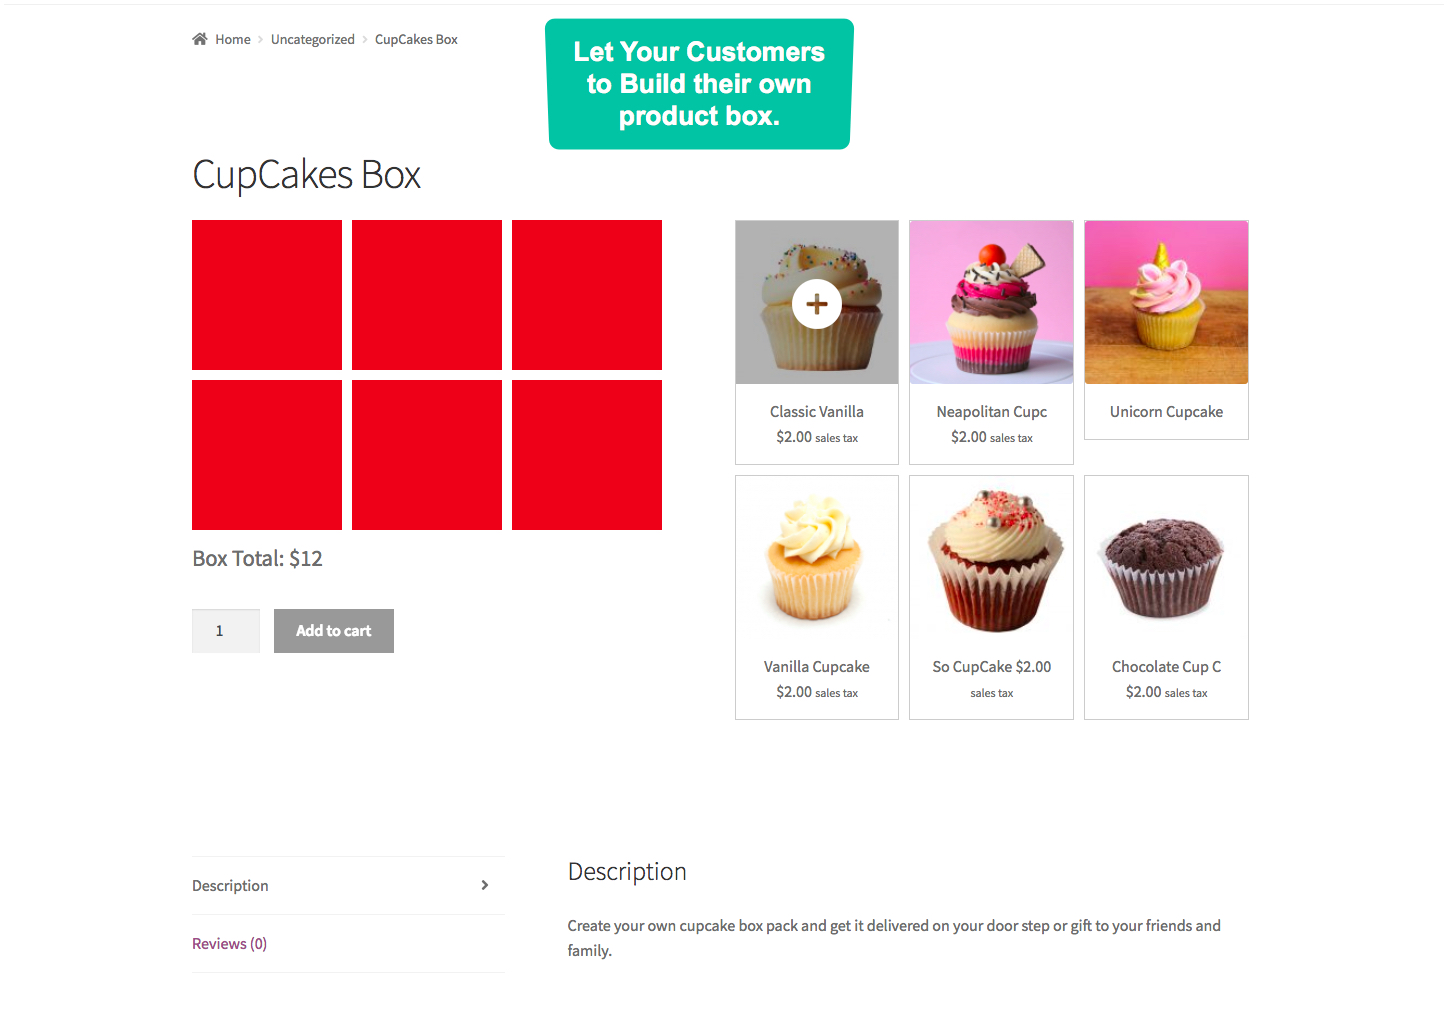Click the plus icon on Classic Vanilla cupcake
This screenshot has height=1031, width=1447.
click(817, 303)
